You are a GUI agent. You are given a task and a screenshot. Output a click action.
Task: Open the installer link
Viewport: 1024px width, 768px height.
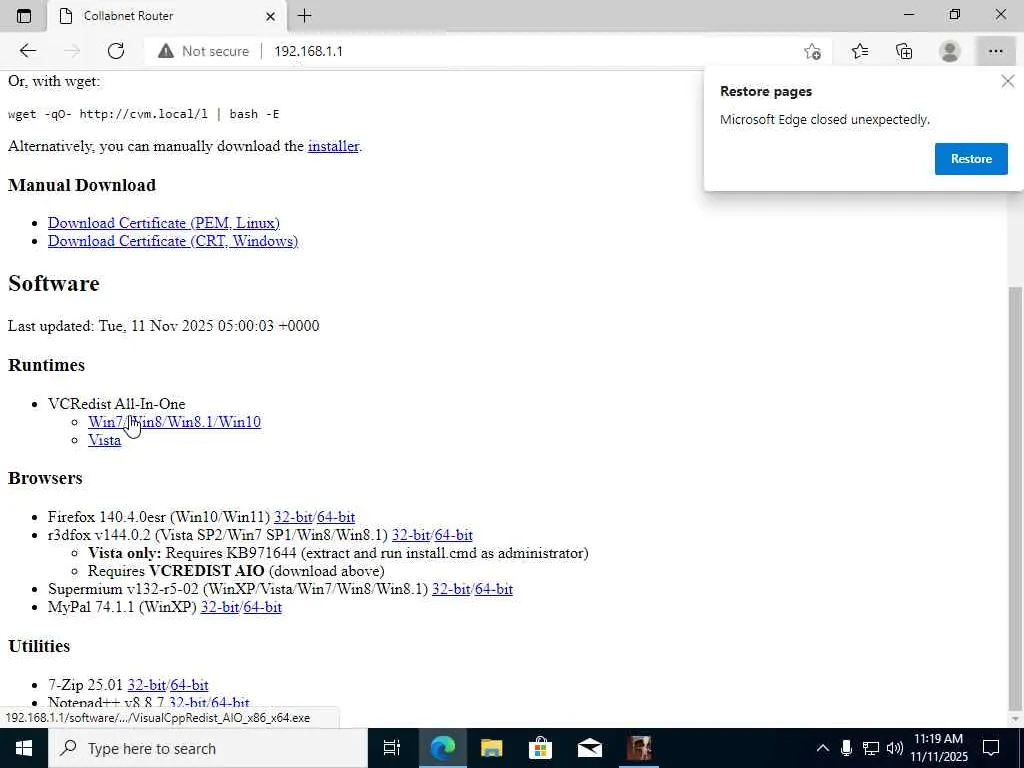[333, 146]
